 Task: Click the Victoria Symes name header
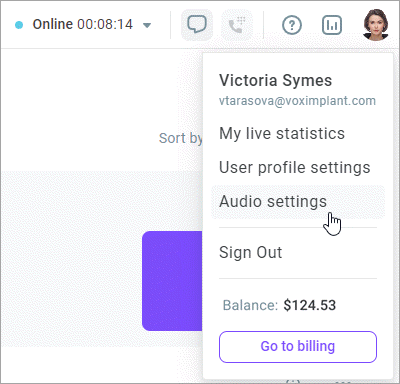point(275,80)
